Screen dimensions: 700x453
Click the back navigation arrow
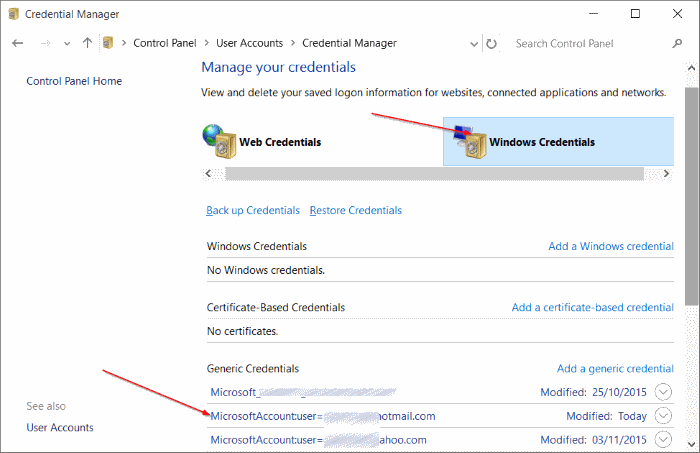[x=18, y=44]
